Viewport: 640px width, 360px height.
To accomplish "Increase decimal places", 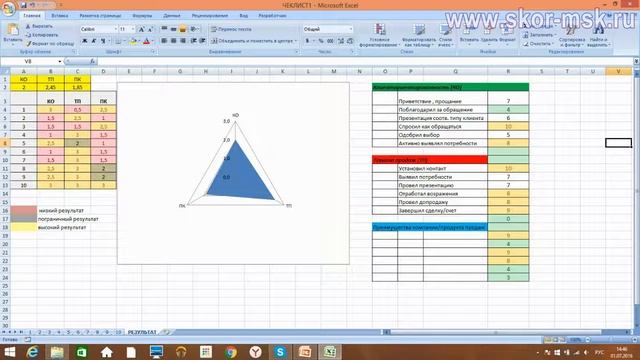I will pyautogui.click(x=341, y=41).
